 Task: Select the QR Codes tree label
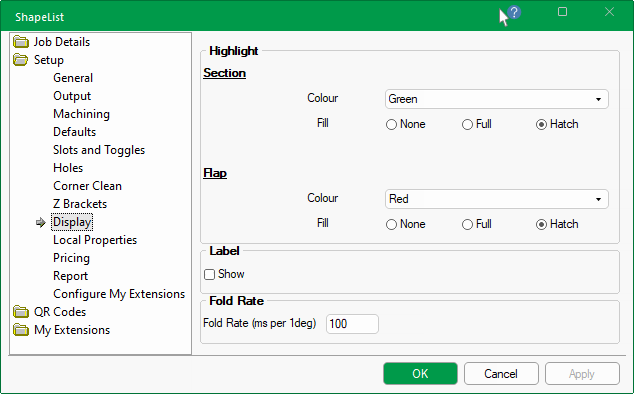[60, 312]
